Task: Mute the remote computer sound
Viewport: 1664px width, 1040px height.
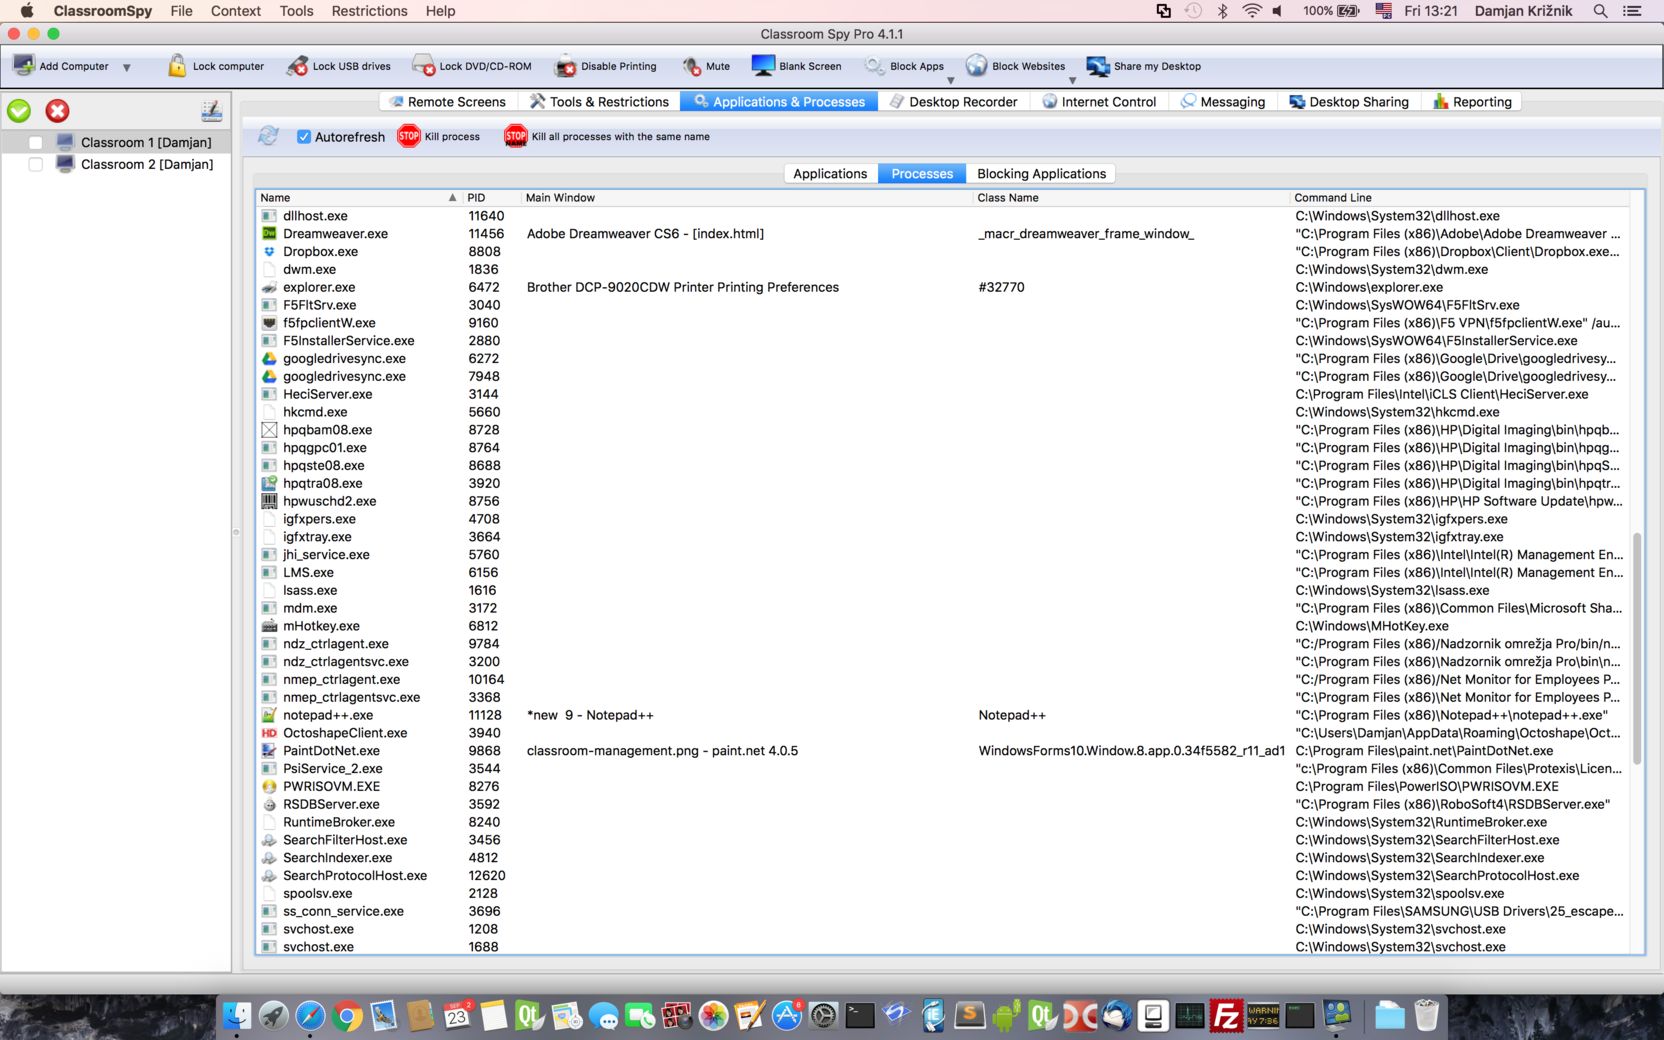Action: (692, 66)
